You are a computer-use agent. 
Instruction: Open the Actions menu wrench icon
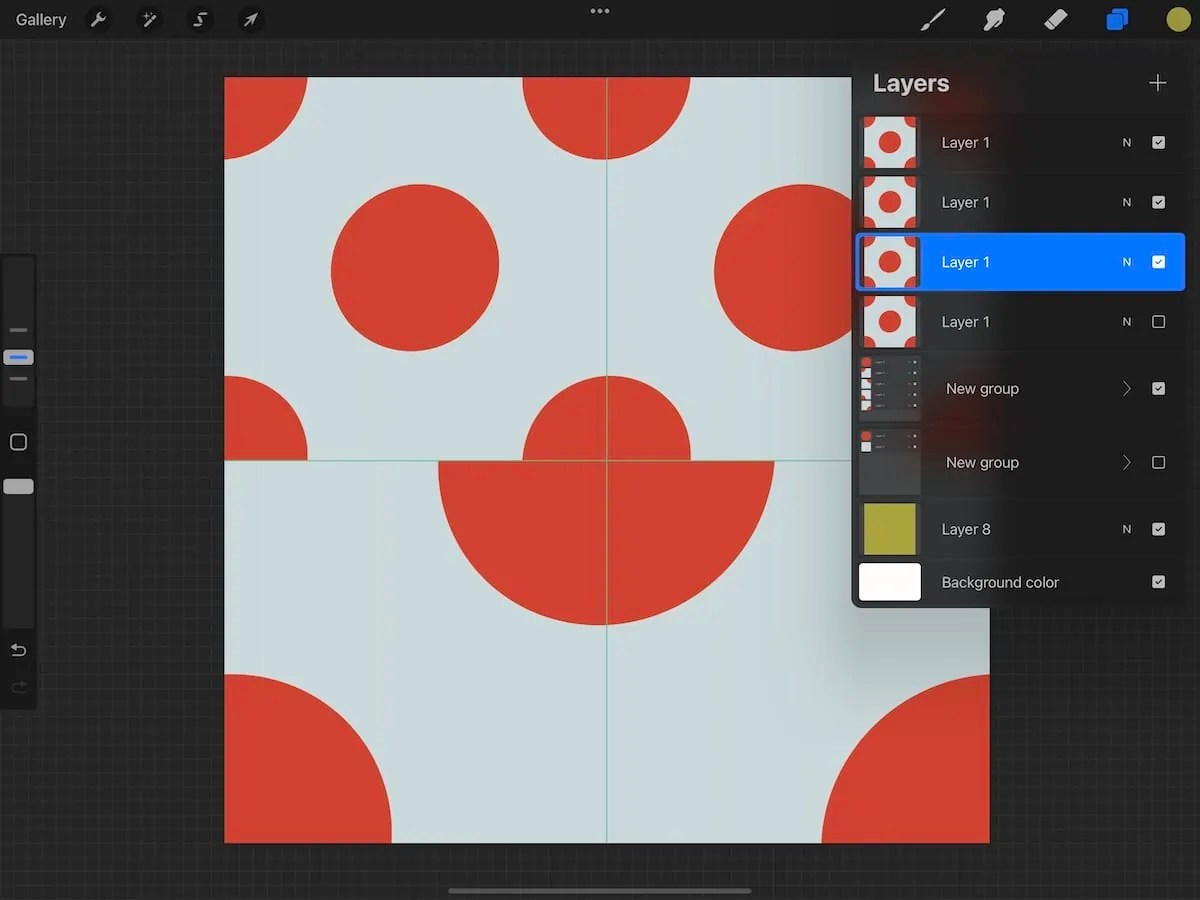click(98, 19)
